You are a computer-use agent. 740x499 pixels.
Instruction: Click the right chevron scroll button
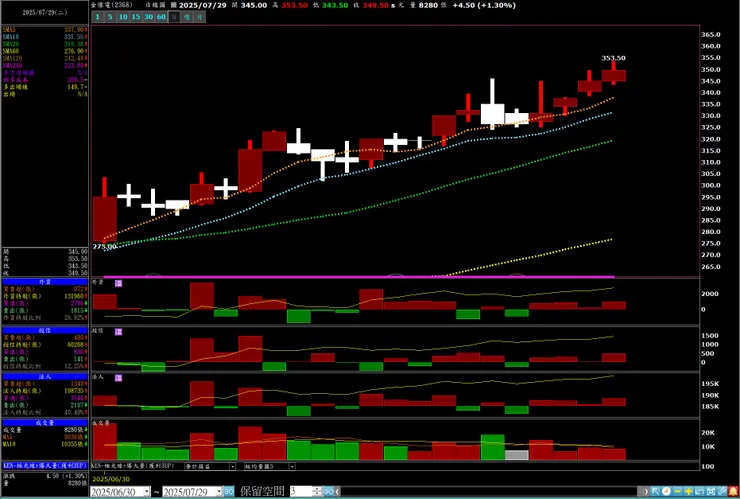click(647, 491)
